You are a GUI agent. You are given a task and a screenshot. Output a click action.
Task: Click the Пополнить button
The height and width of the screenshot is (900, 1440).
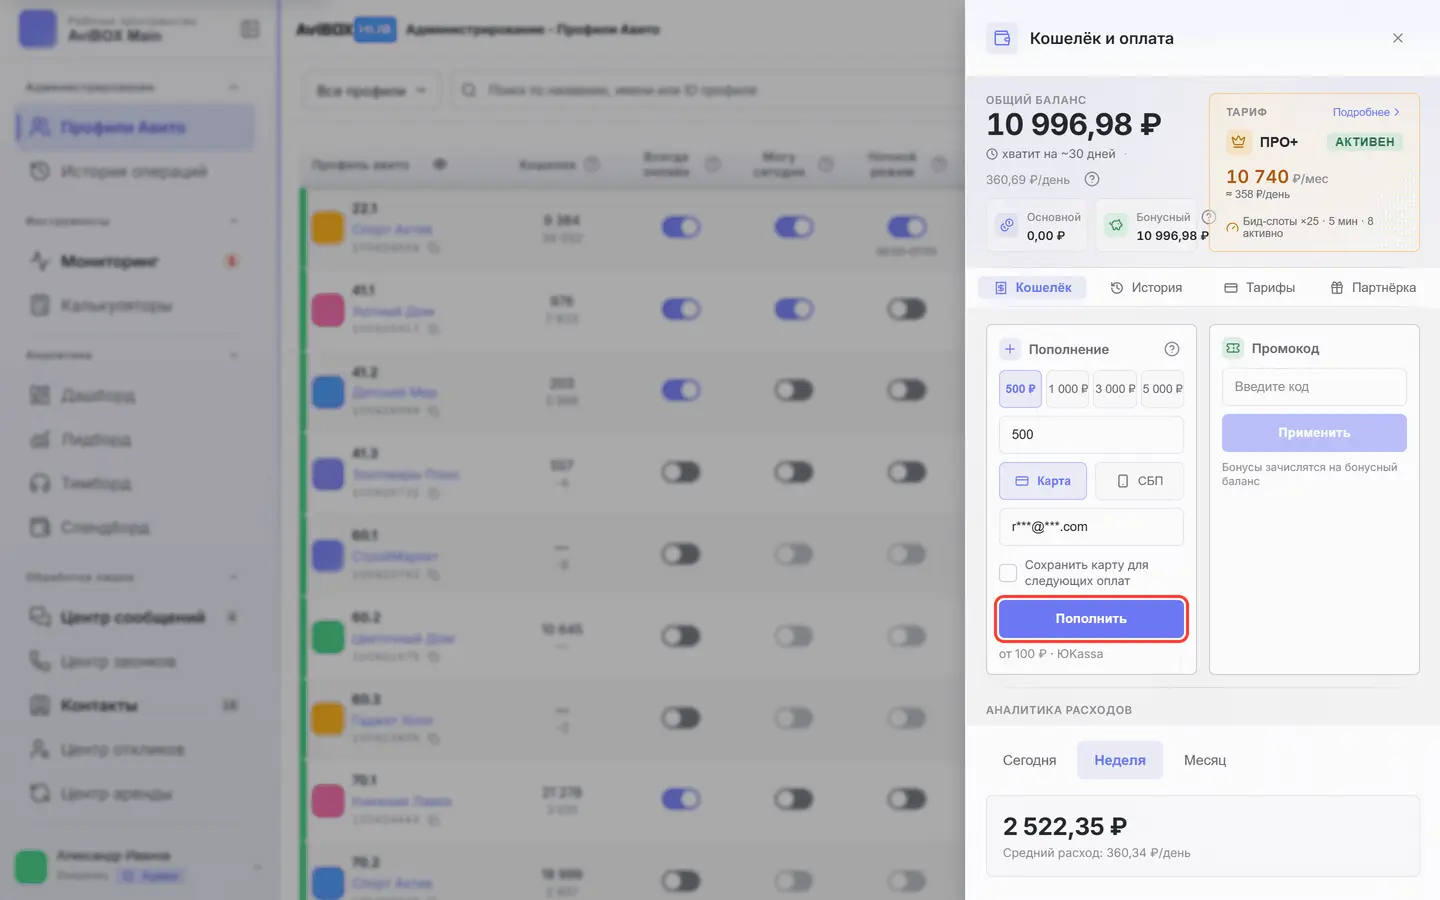pyautogui.click(x=1091, y=619)
